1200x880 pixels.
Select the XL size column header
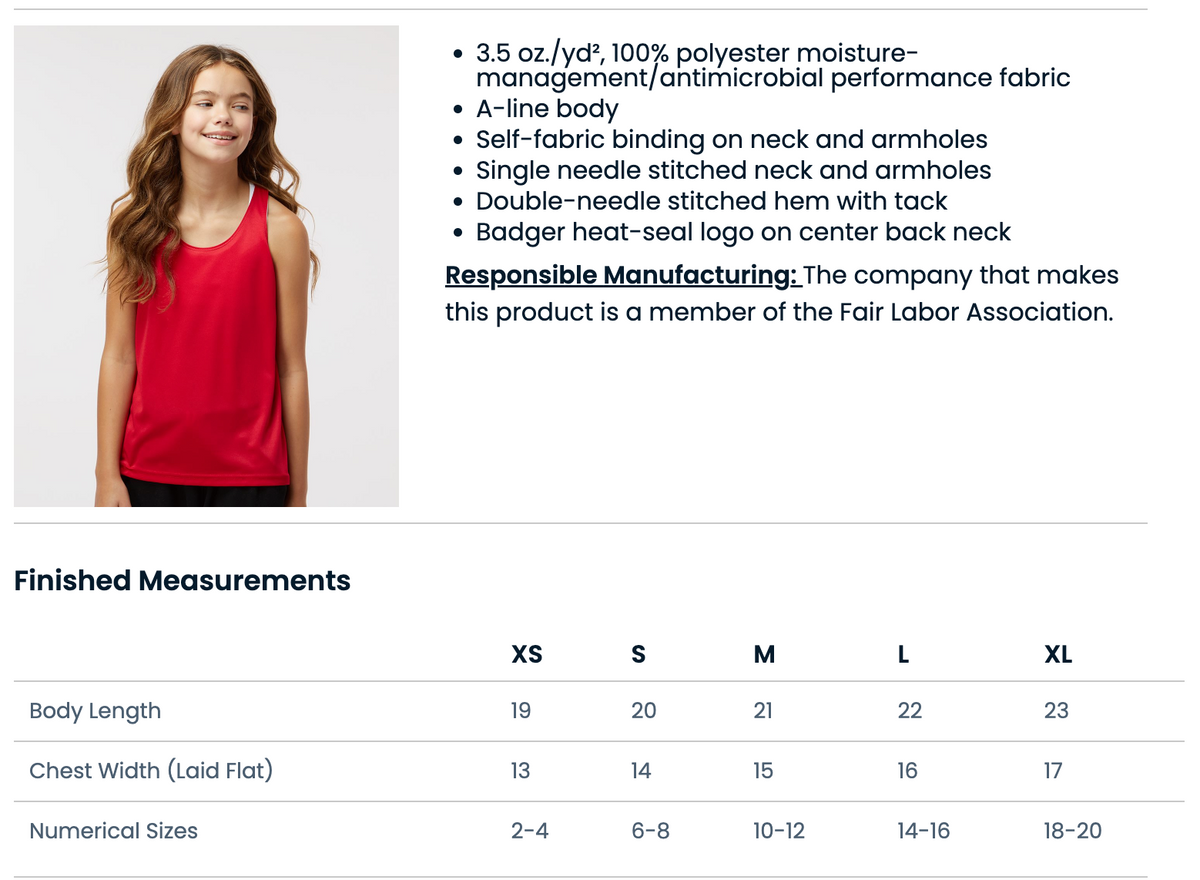point(1058,654)
